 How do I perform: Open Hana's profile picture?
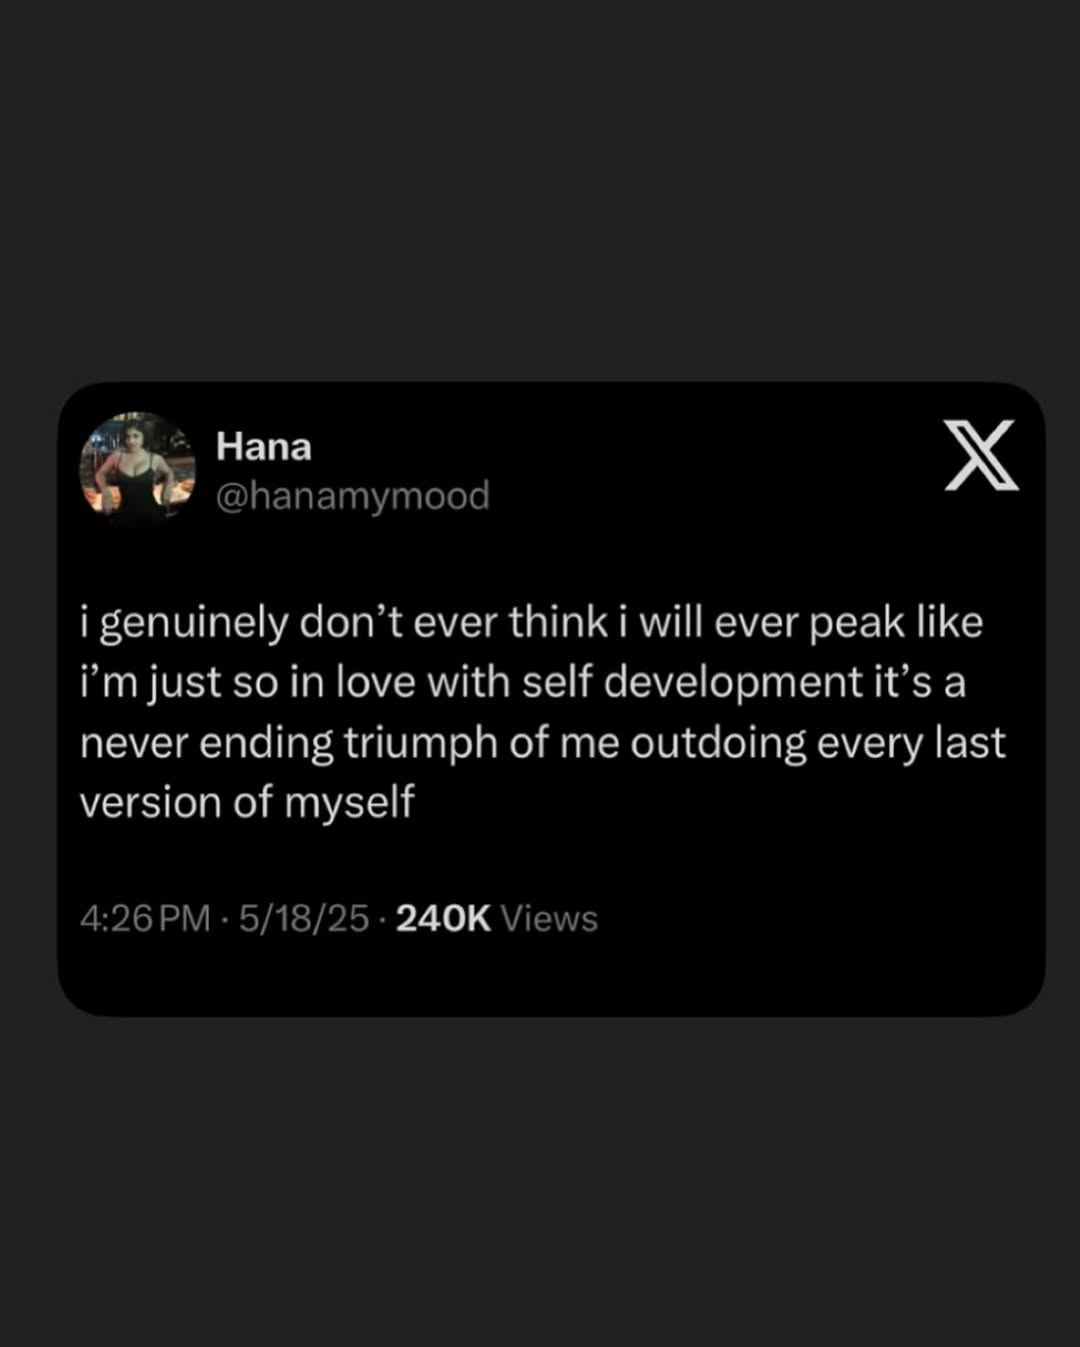tap(138, 467)
